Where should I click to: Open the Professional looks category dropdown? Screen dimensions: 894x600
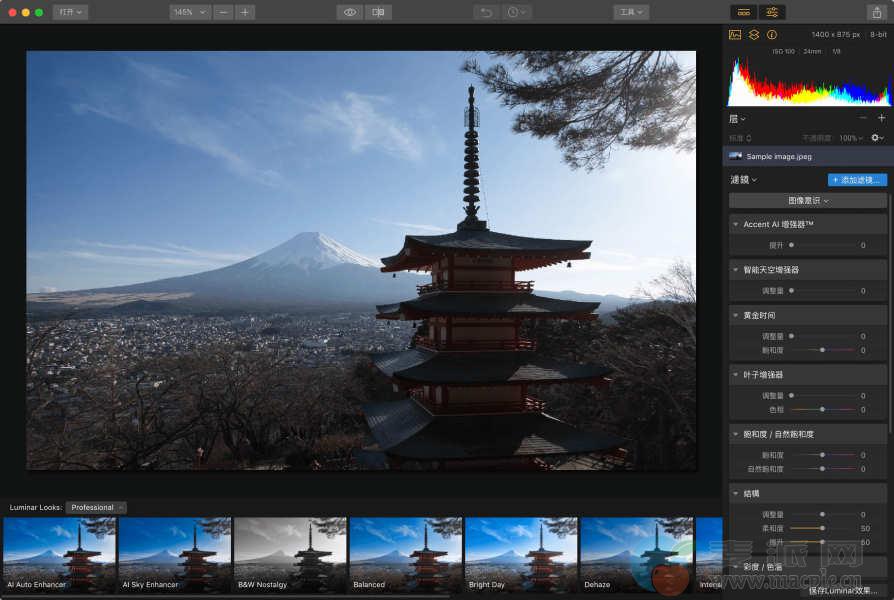[x=96, y=507]
